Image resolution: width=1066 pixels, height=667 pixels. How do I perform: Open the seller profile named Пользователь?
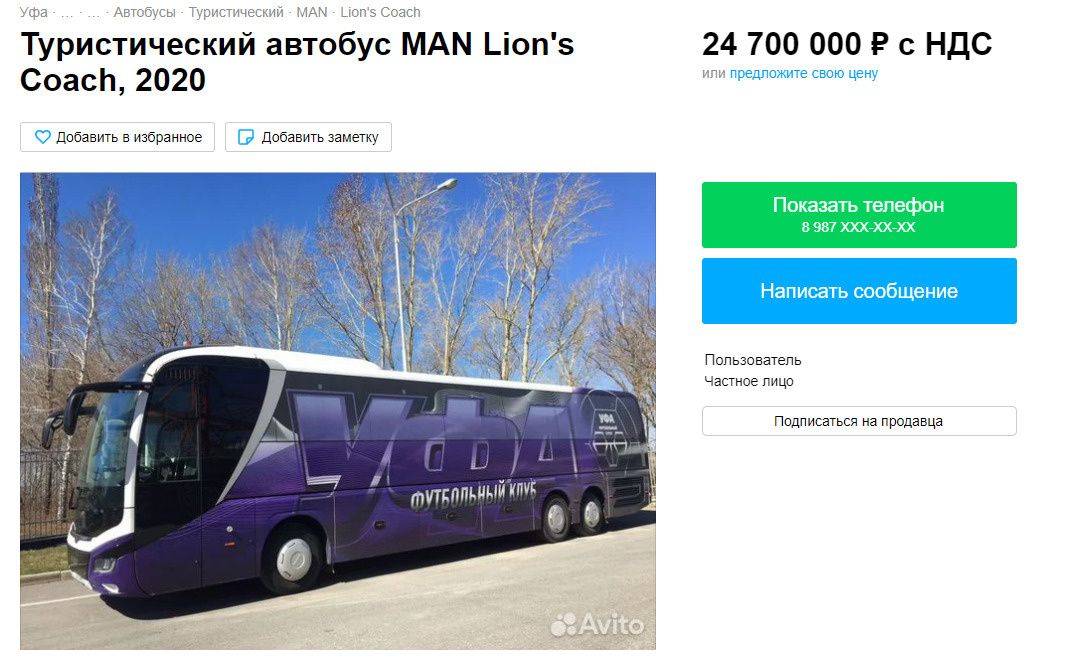[x=752, y=360]
